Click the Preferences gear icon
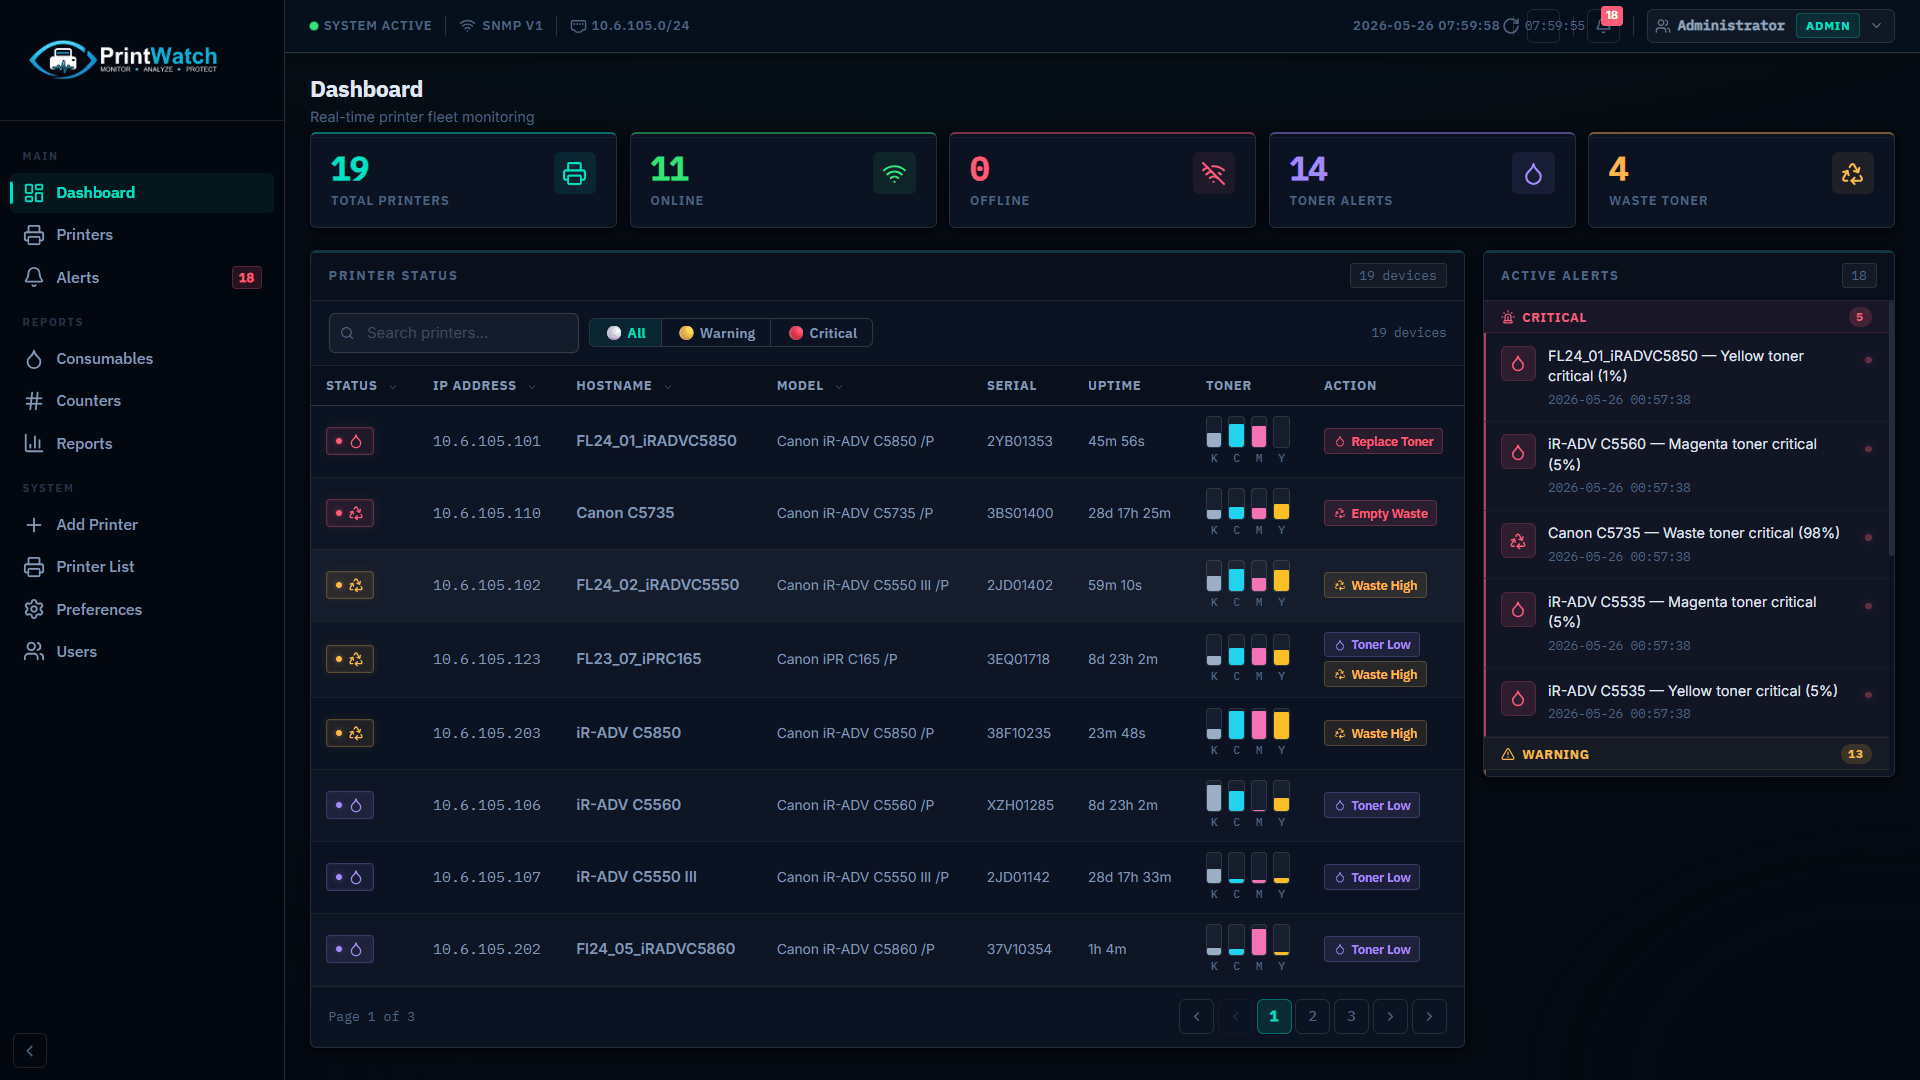 click(34, 610)
